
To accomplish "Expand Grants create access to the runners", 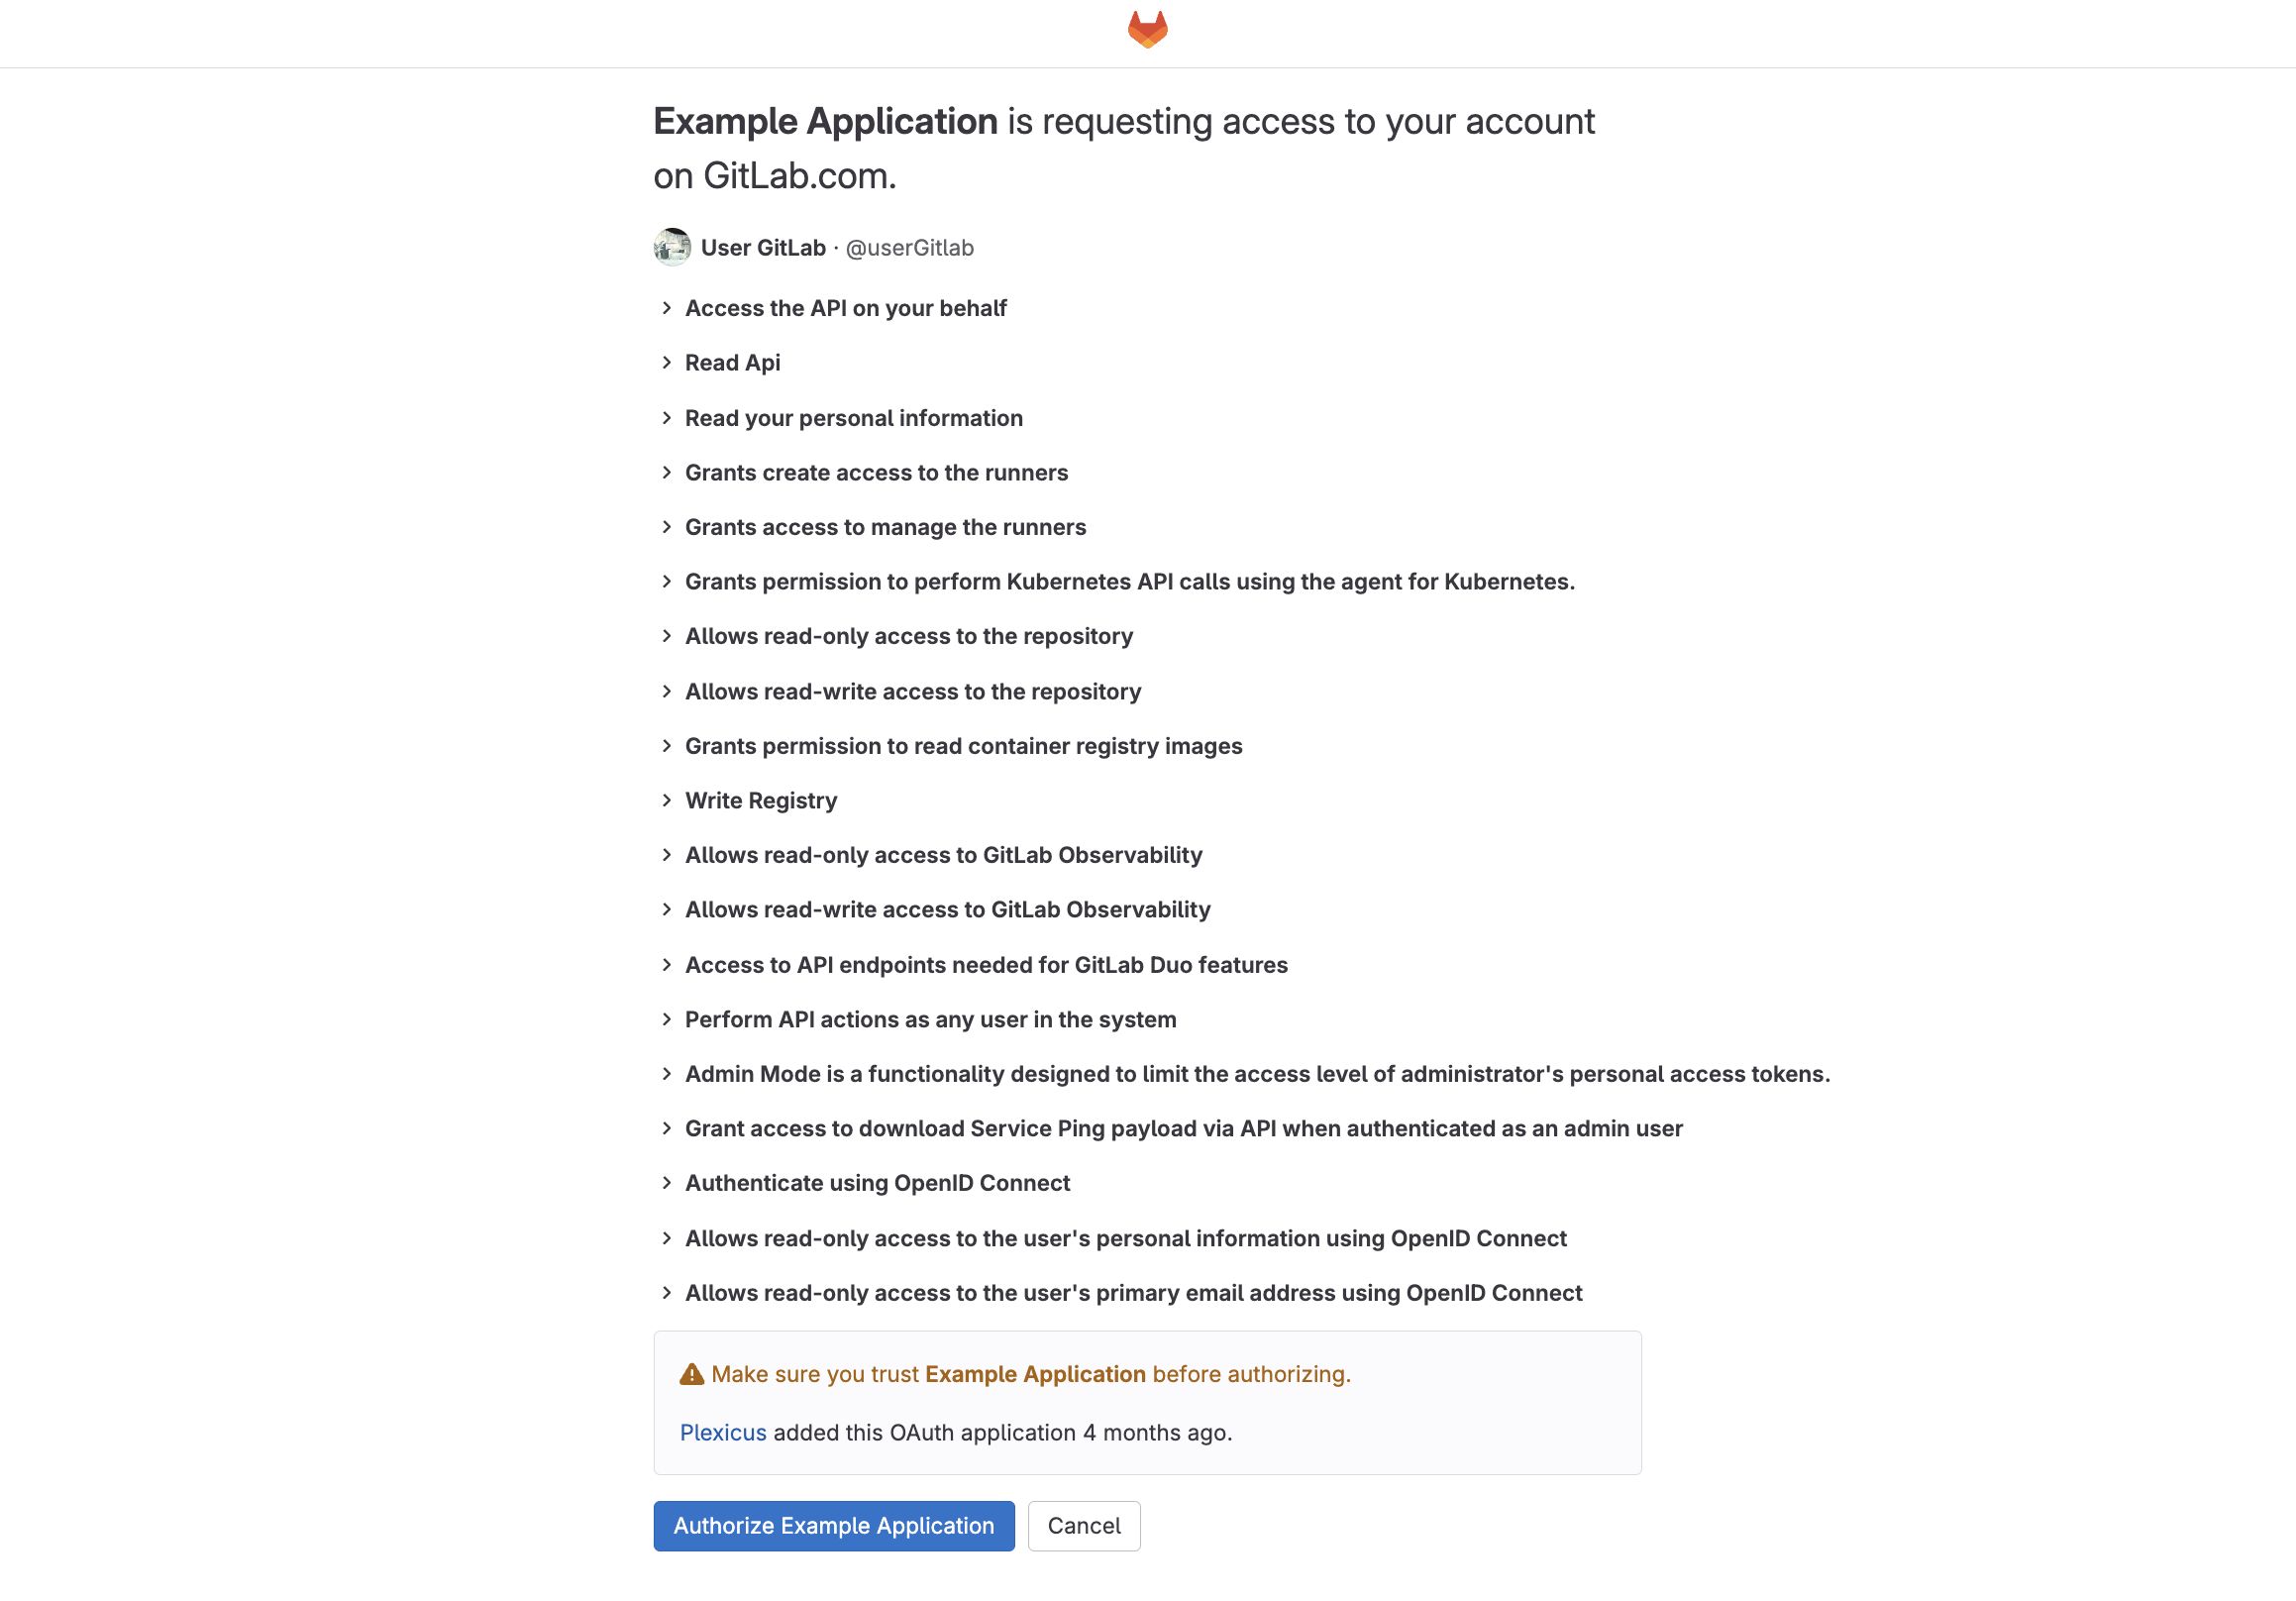I will pyautogui.click(x=668, y=472).
